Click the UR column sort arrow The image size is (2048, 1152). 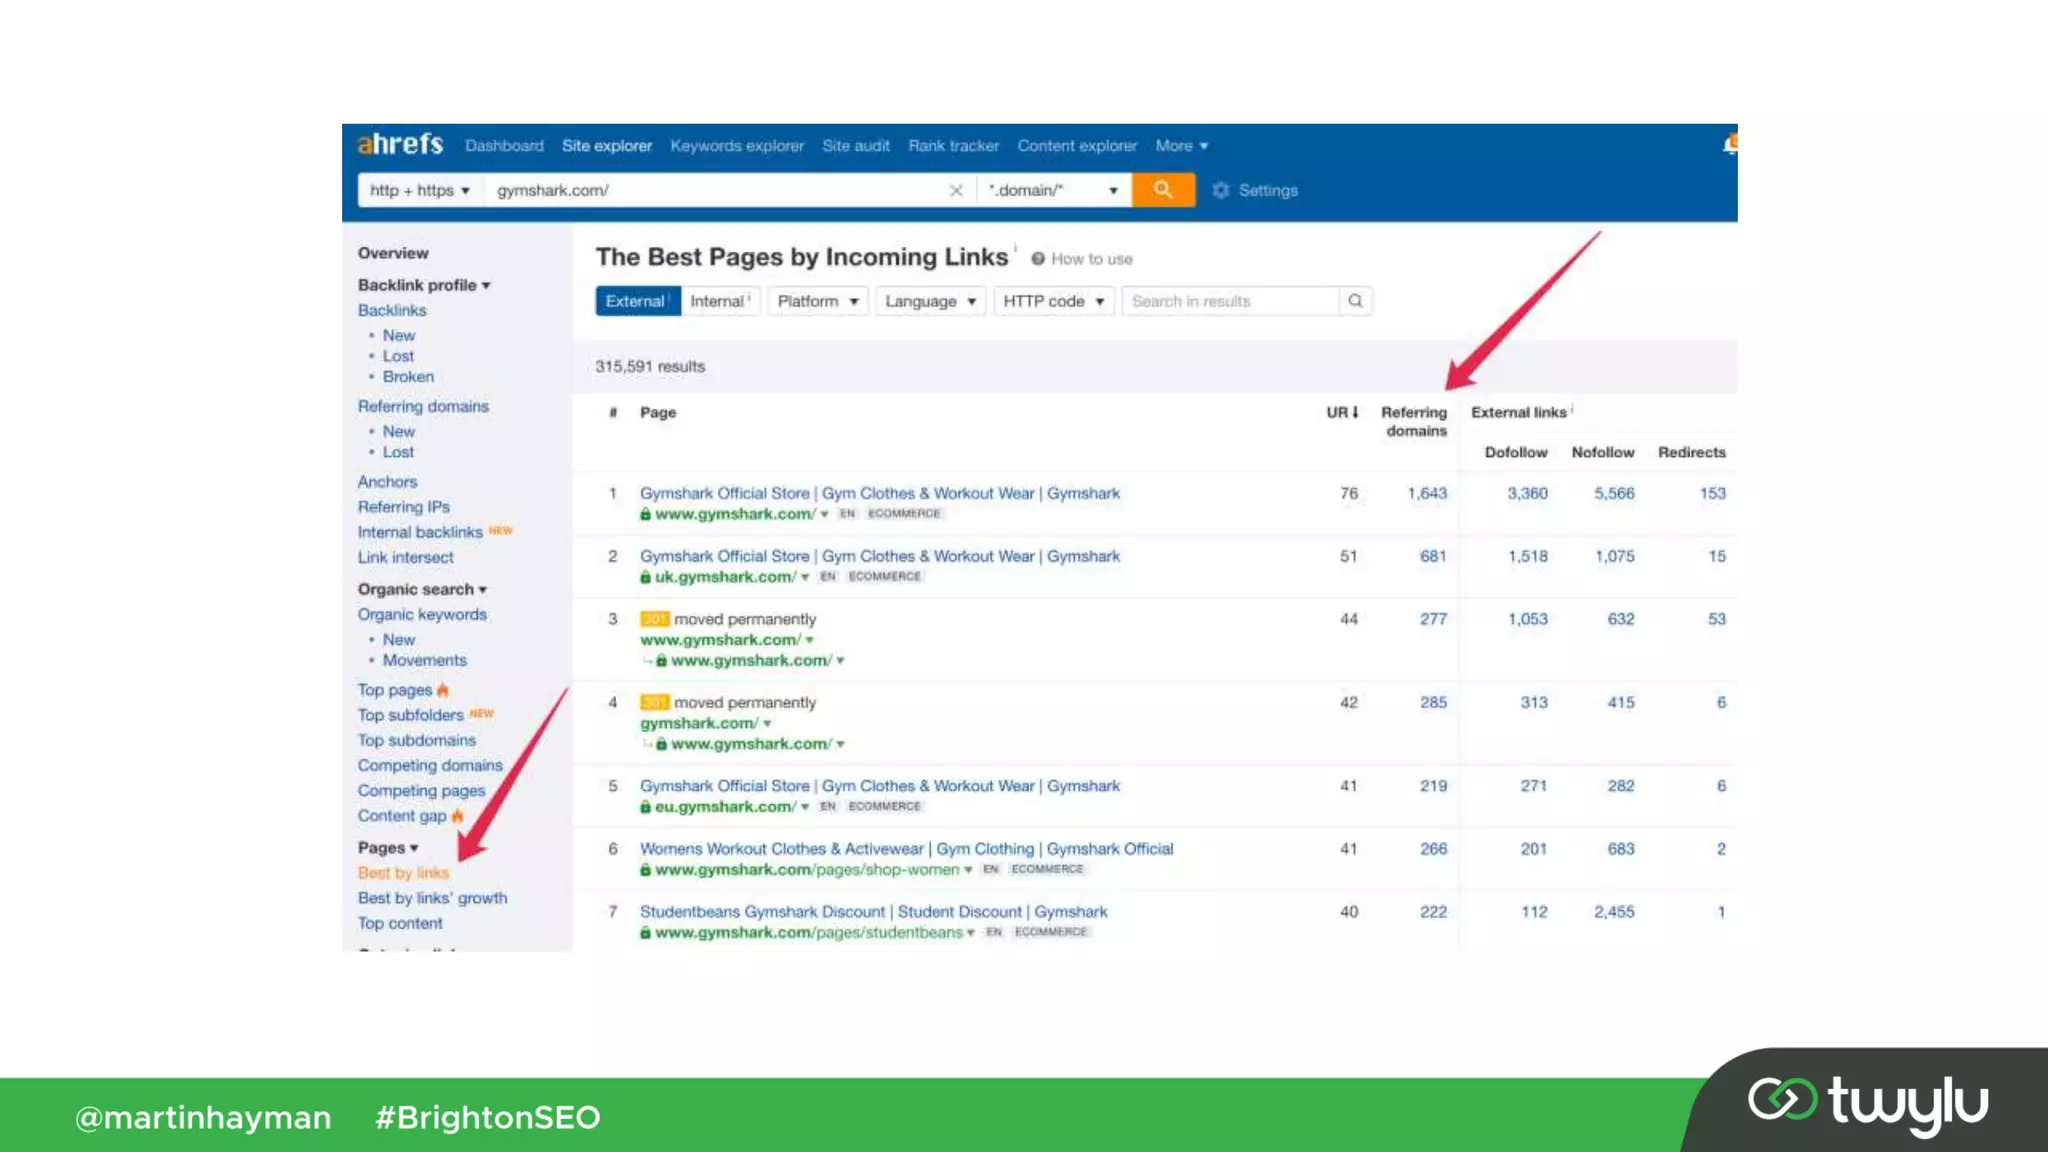pyautogui.click(x=1355, y=412)
